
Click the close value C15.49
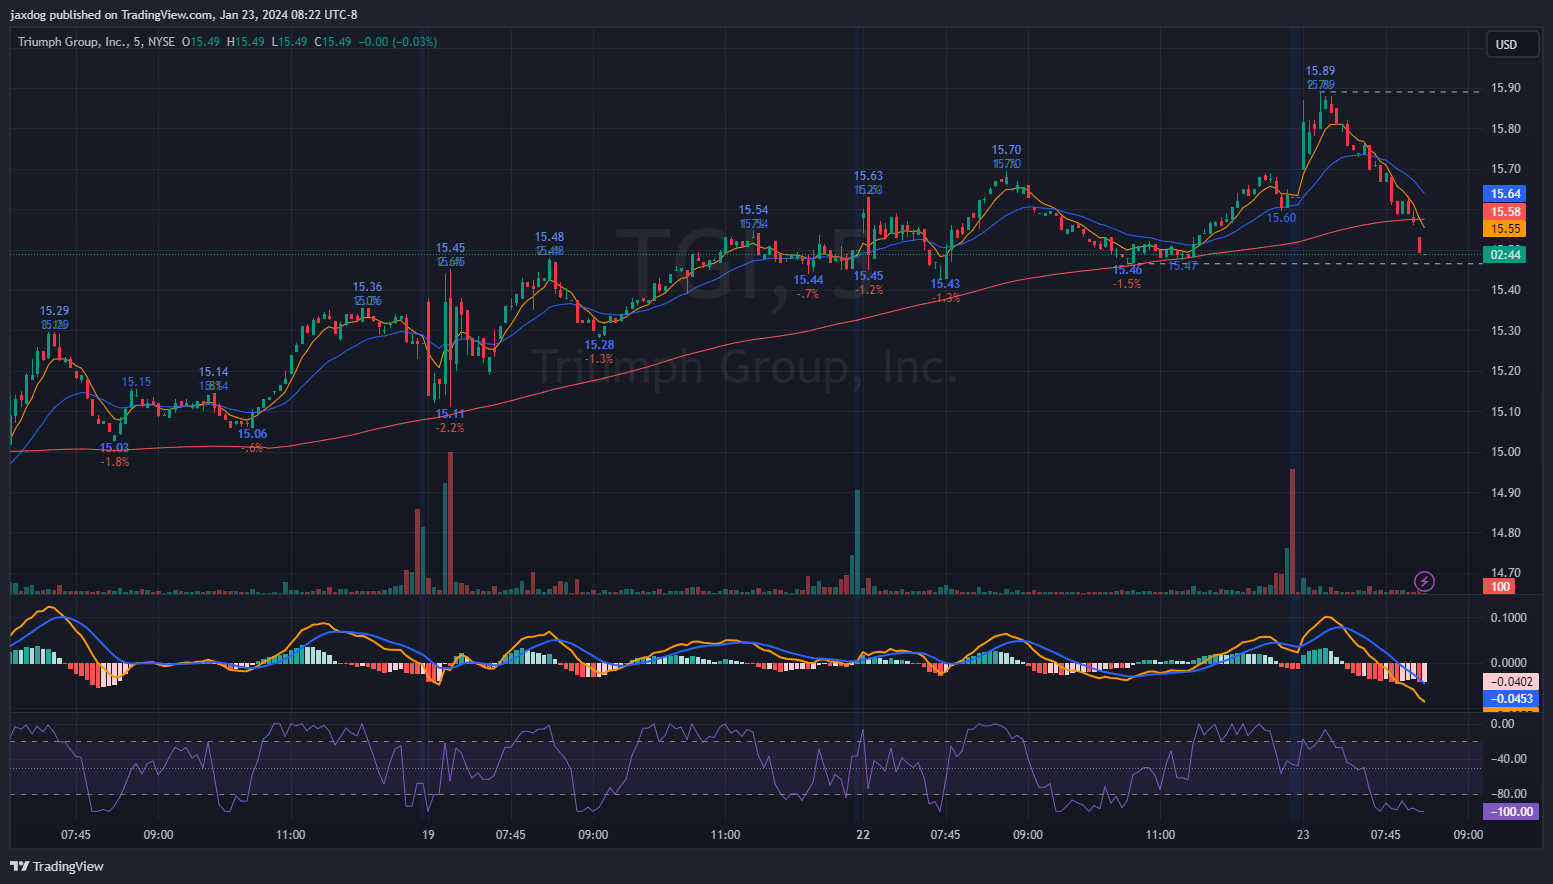[333, 42]
